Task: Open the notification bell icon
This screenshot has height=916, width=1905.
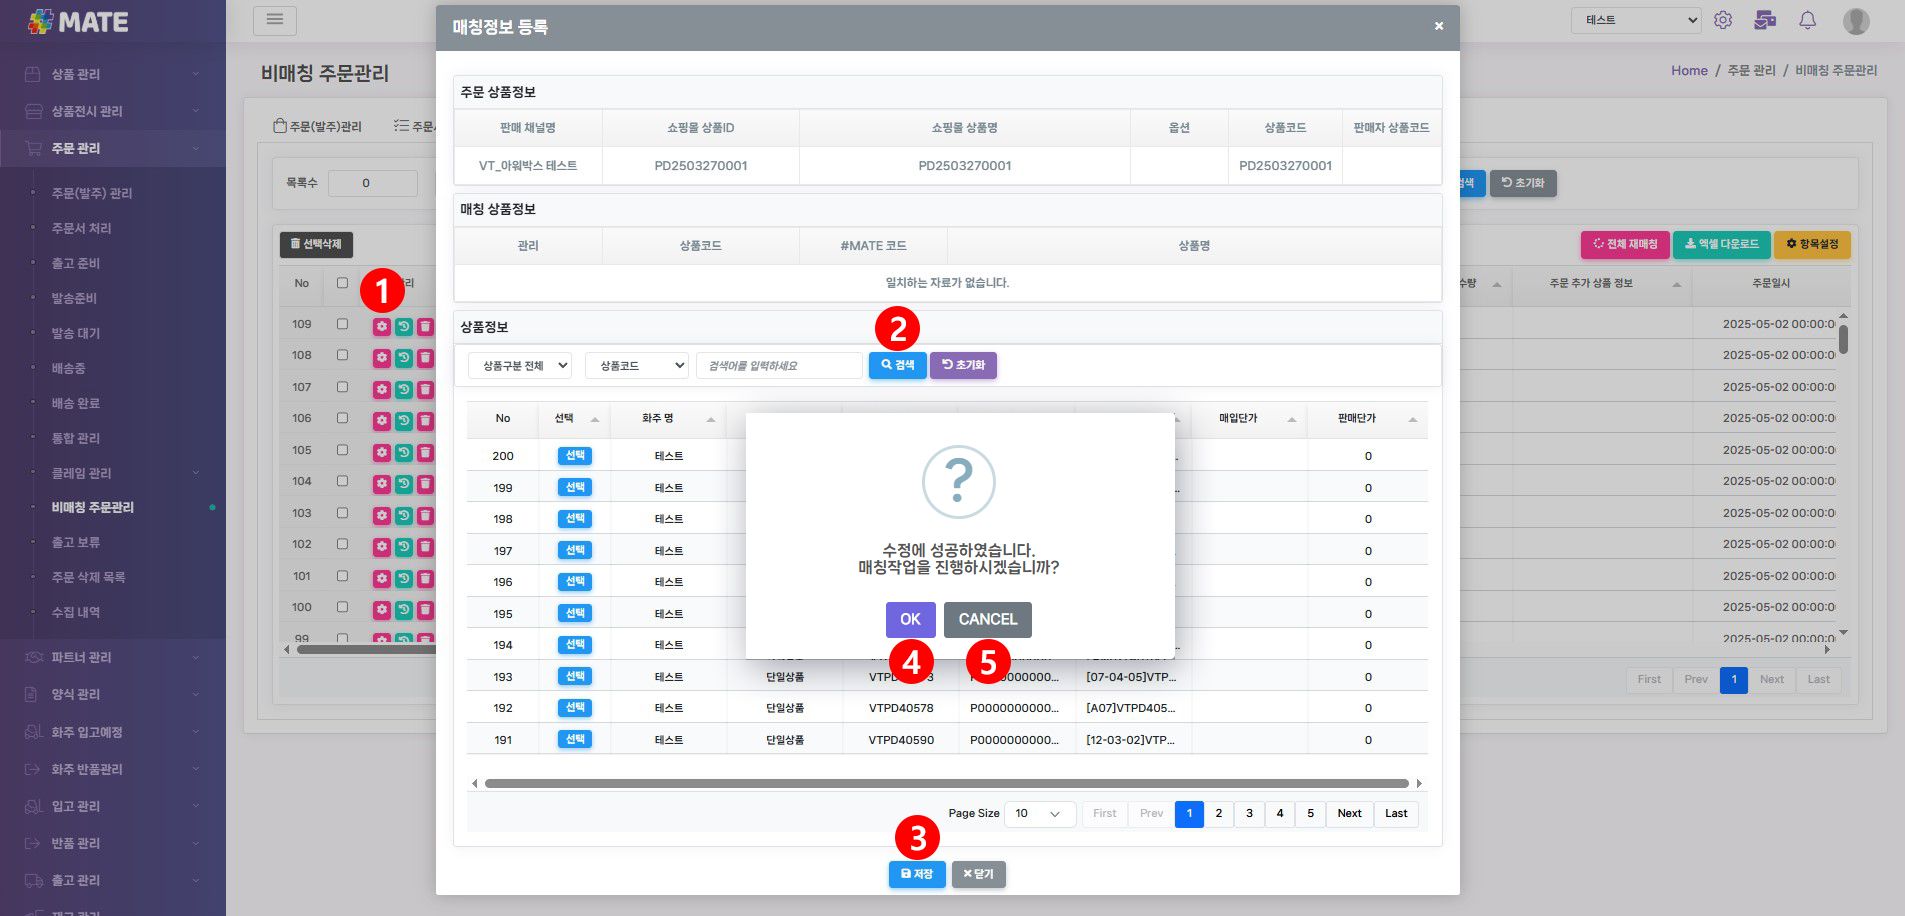Action: coord(1807,20)
